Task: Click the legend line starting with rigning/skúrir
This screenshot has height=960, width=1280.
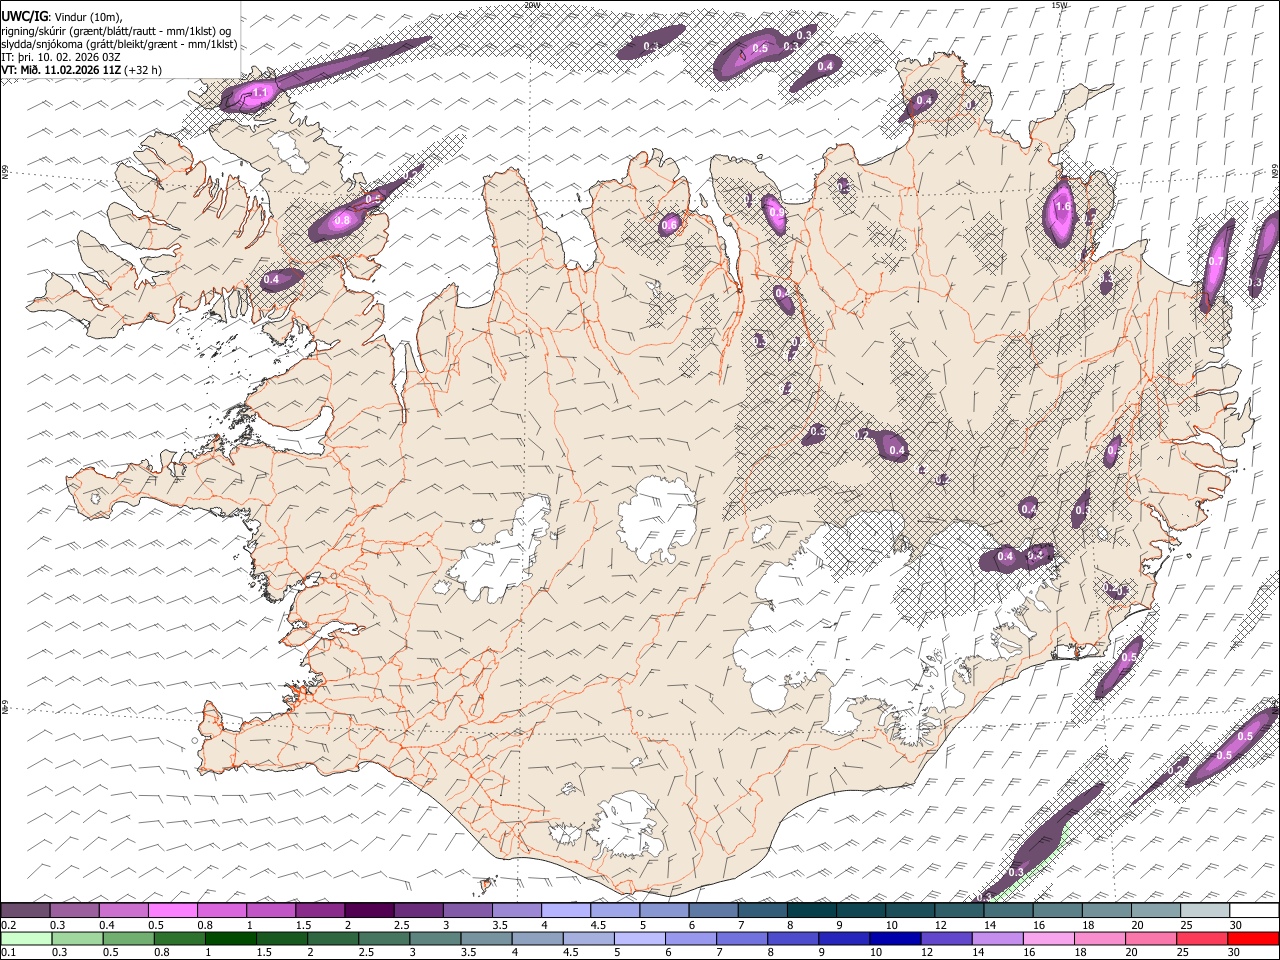Action: click(116, 30)
